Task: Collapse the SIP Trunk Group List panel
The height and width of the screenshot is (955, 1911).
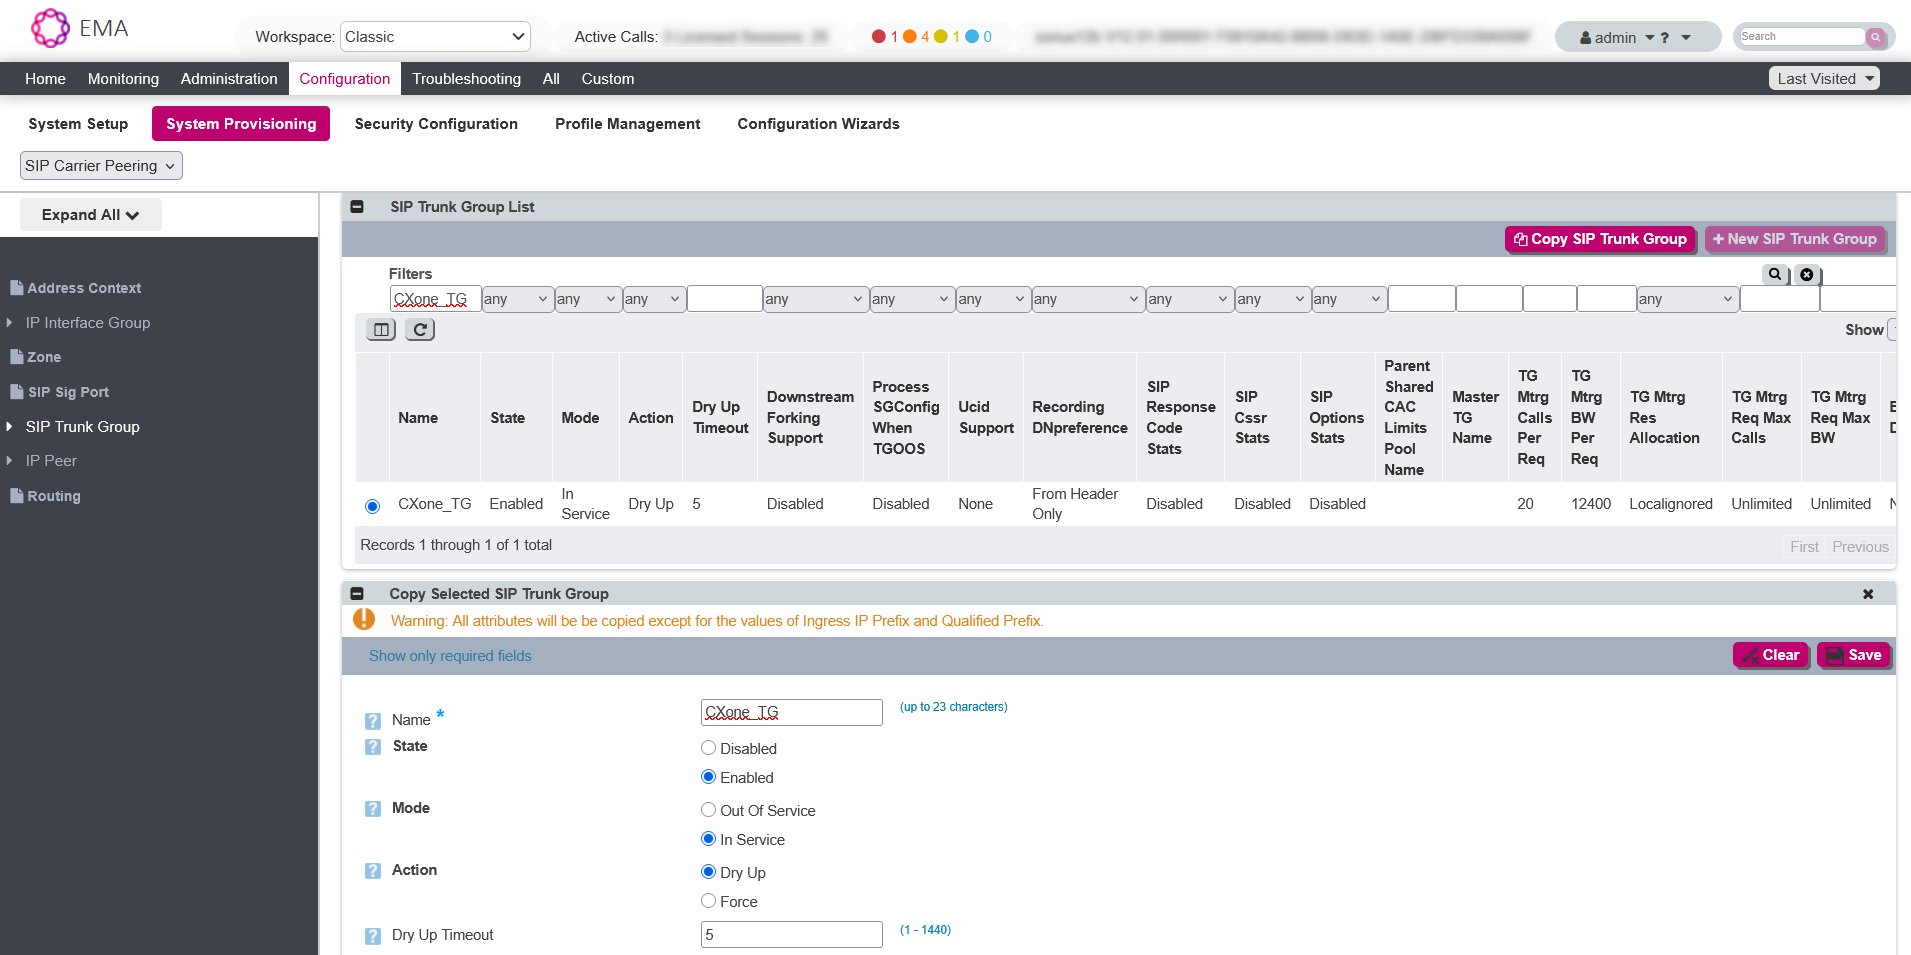Action: click(x=357, y=207)
